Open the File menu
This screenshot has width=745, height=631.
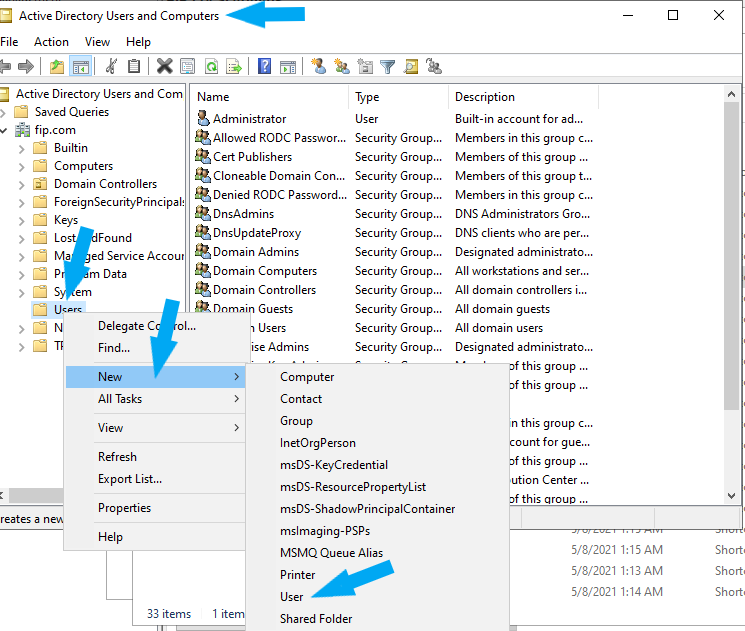coord(9,42)
